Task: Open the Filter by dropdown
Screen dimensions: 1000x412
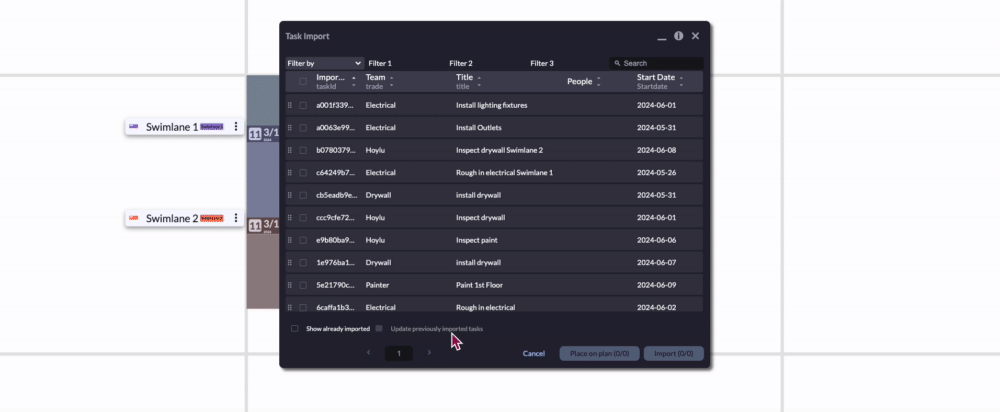Action: click(325, 63)
